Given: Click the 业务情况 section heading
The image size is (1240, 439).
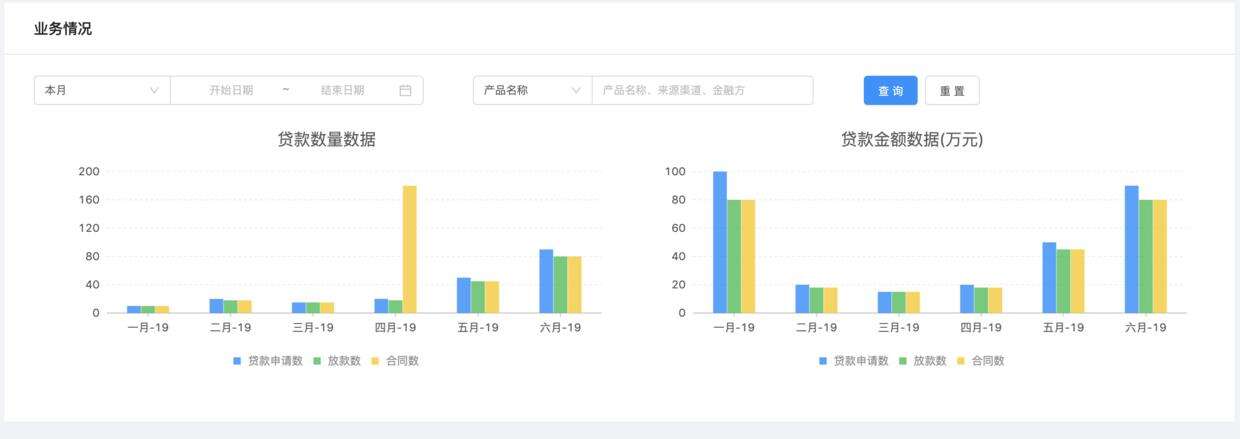Looking at the screenshot, I should [63, 29].
